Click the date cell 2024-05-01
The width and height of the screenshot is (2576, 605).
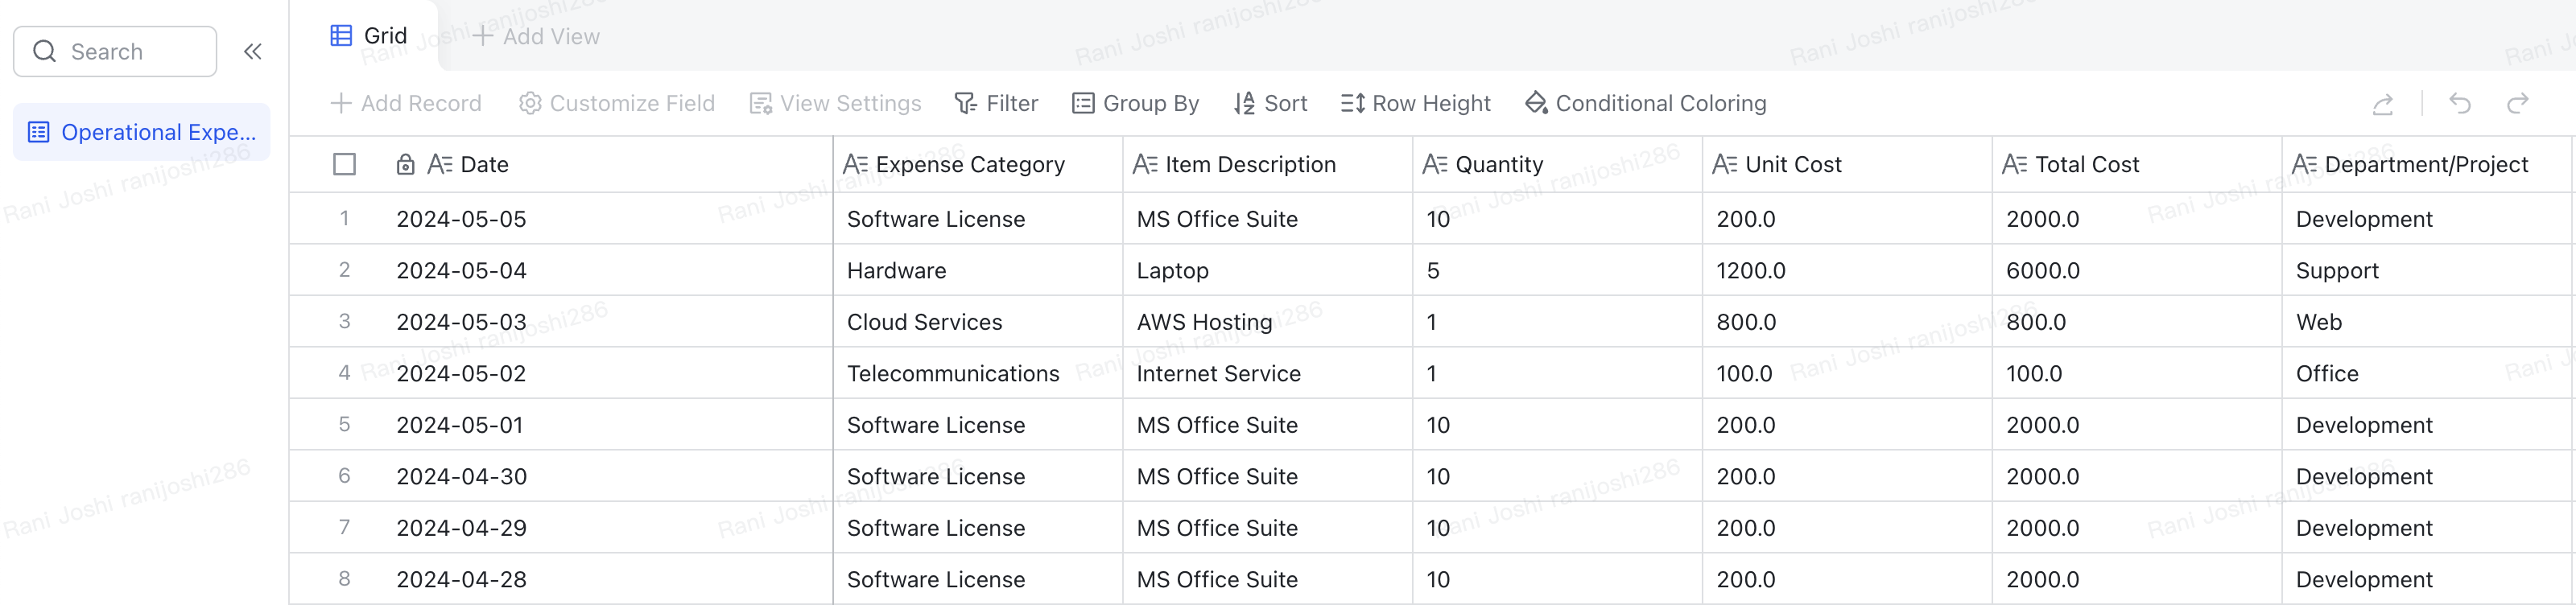[x=611, y=425]
